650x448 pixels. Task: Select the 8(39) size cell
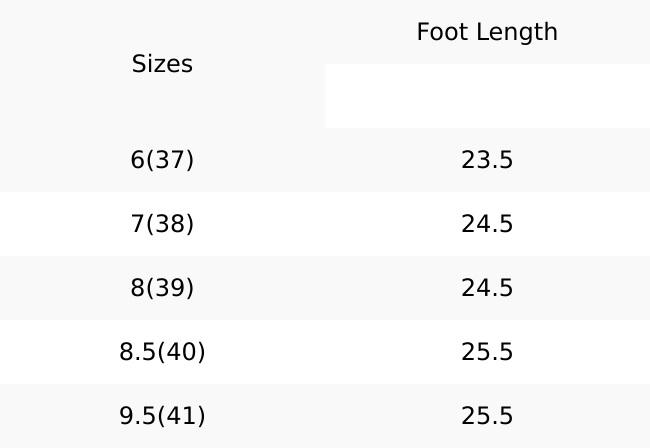162,288
